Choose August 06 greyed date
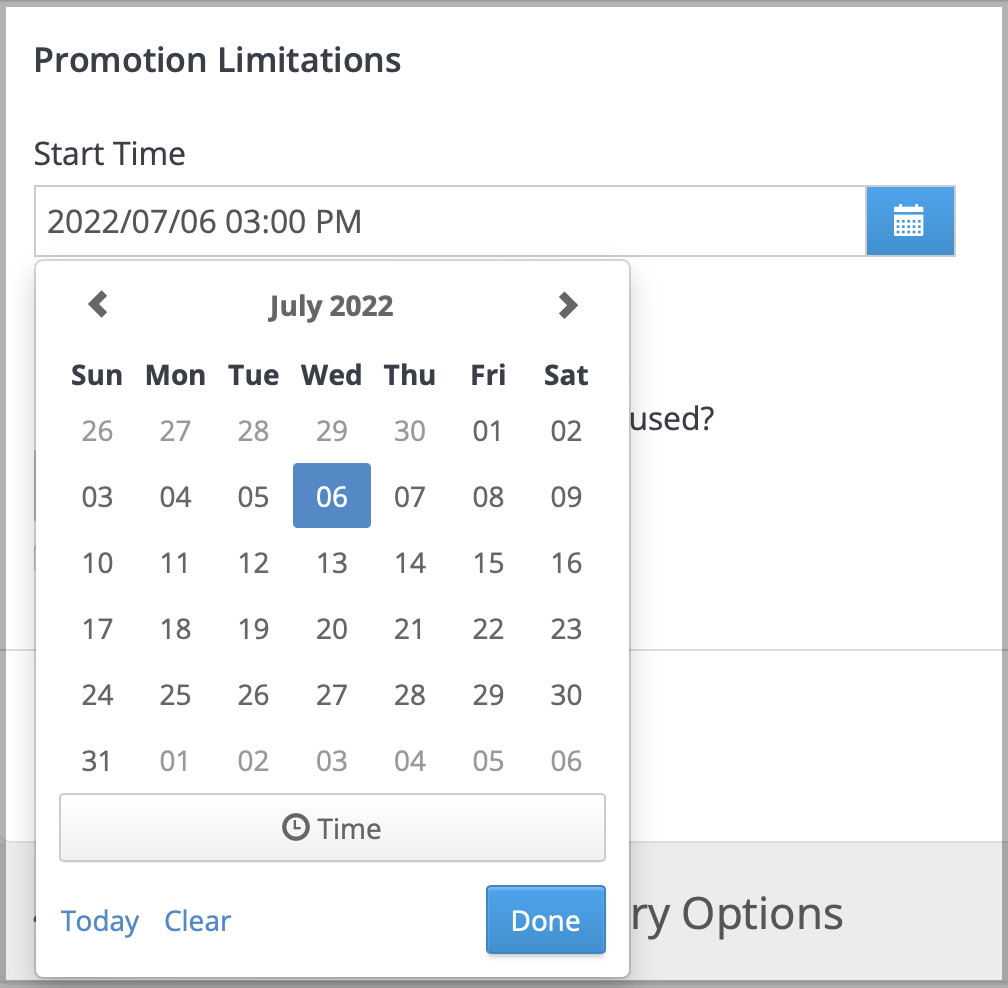Screen dimensions: 1008x988 coord(566,761)
